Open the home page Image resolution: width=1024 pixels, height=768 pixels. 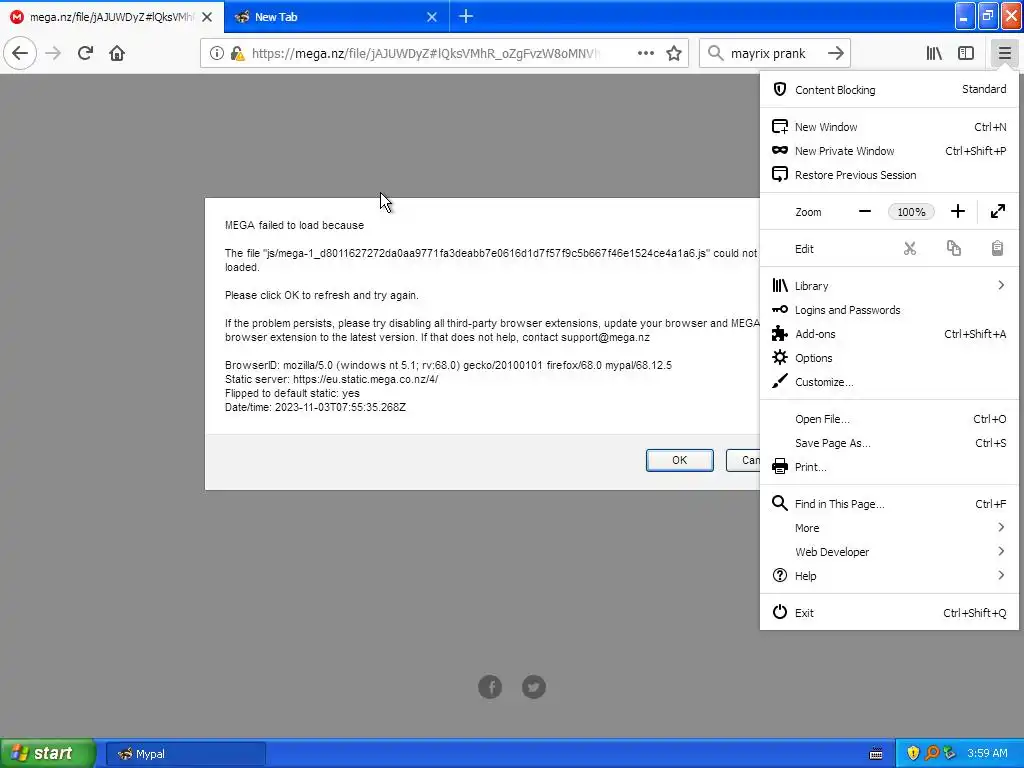pos(117,53)
